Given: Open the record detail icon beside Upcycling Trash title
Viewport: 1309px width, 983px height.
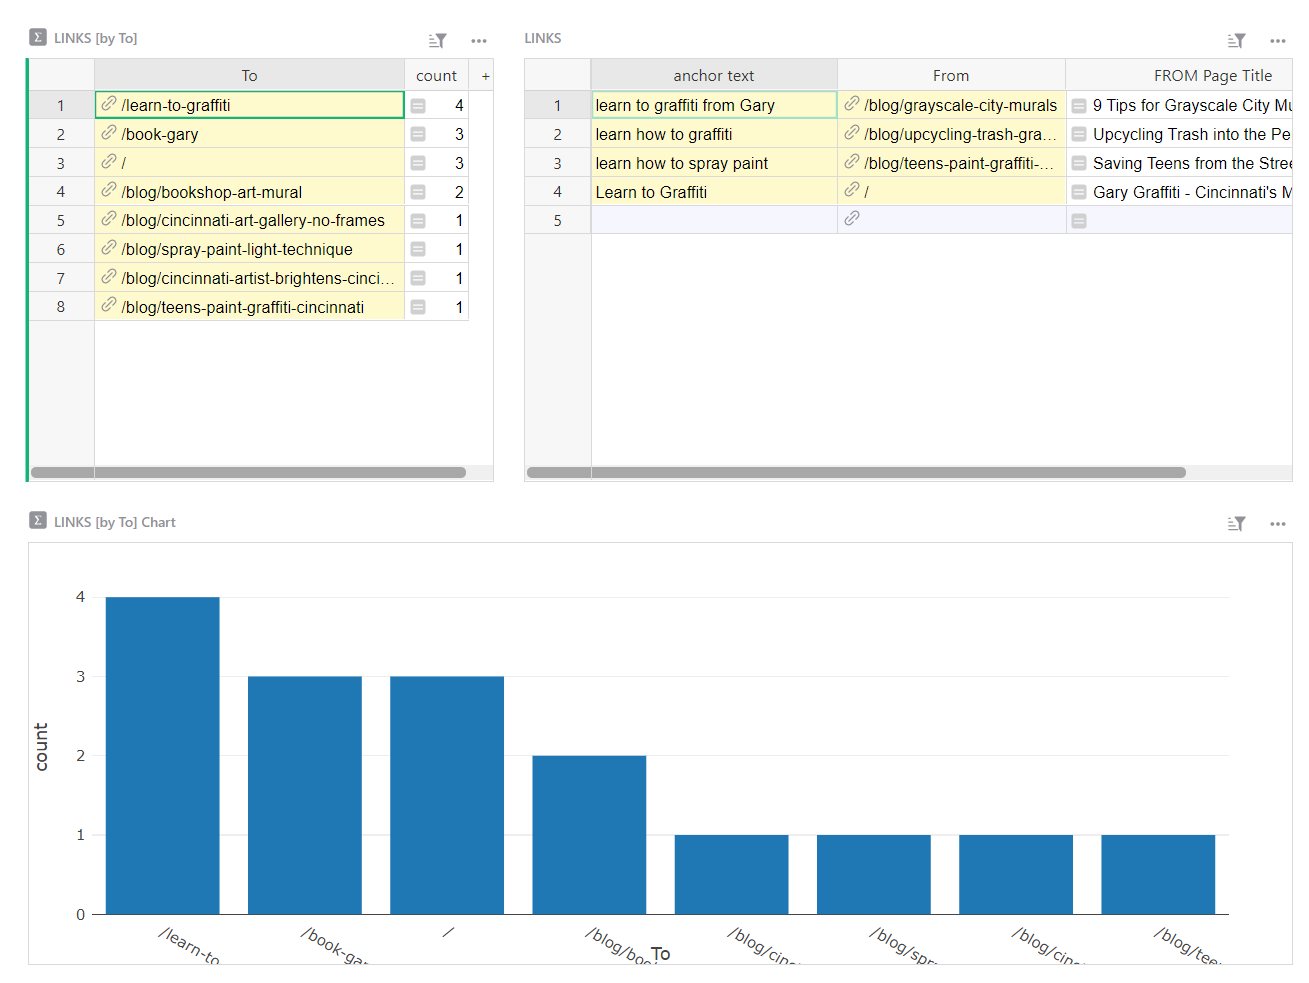Looking at the screenshot, I should coord(1078,133).
